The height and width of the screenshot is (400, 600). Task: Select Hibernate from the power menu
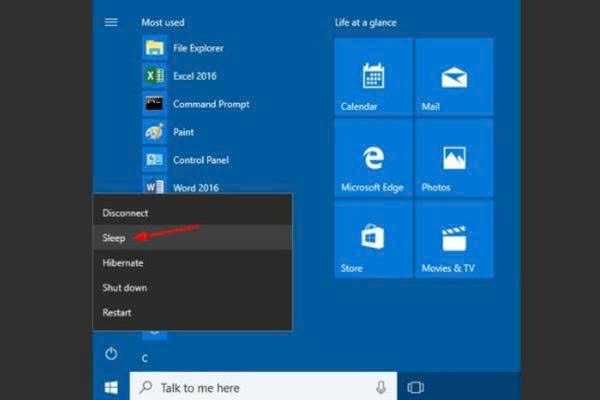coord(193,263)
